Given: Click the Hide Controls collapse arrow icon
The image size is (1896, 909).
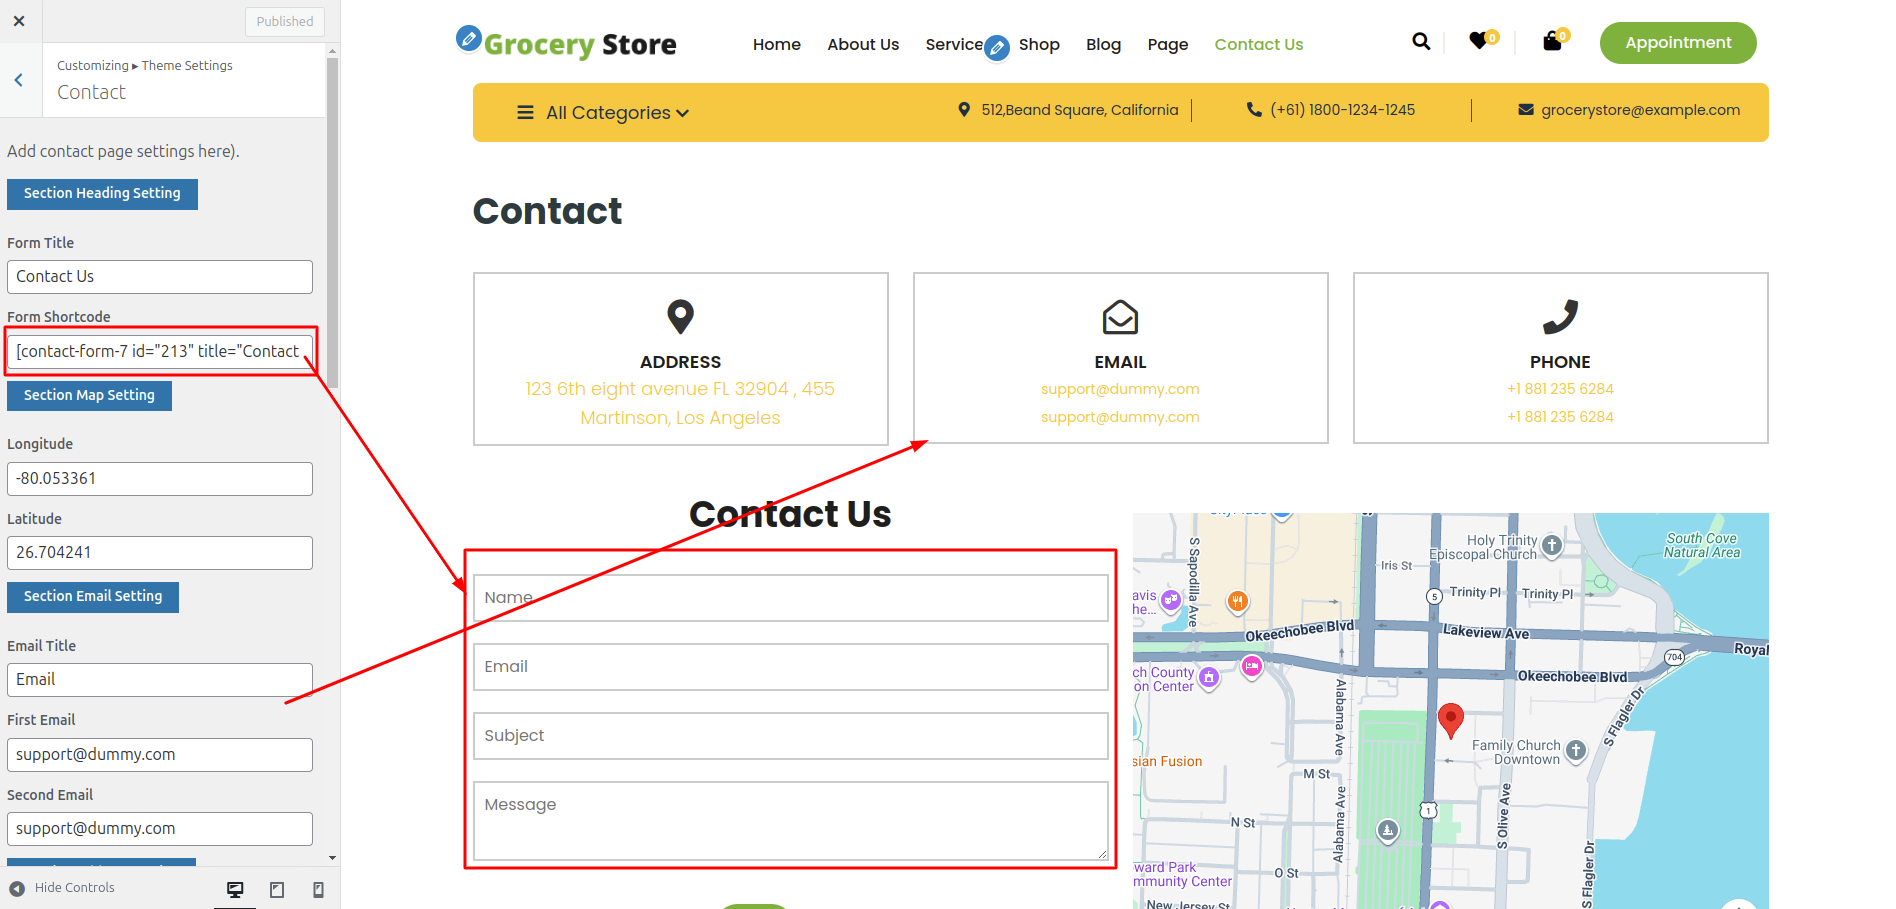Looking at the screenshot, I should [x=17, y=888].
